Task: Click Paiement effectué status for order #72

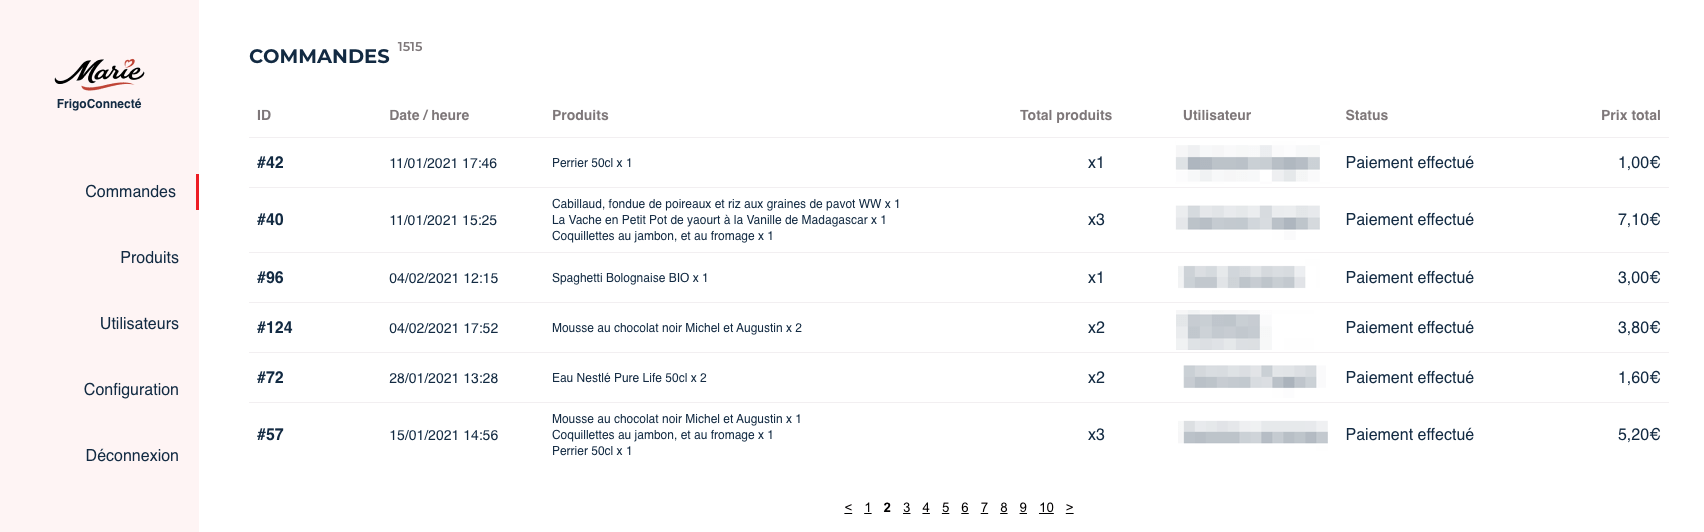Action: [x=1409, y=378]
